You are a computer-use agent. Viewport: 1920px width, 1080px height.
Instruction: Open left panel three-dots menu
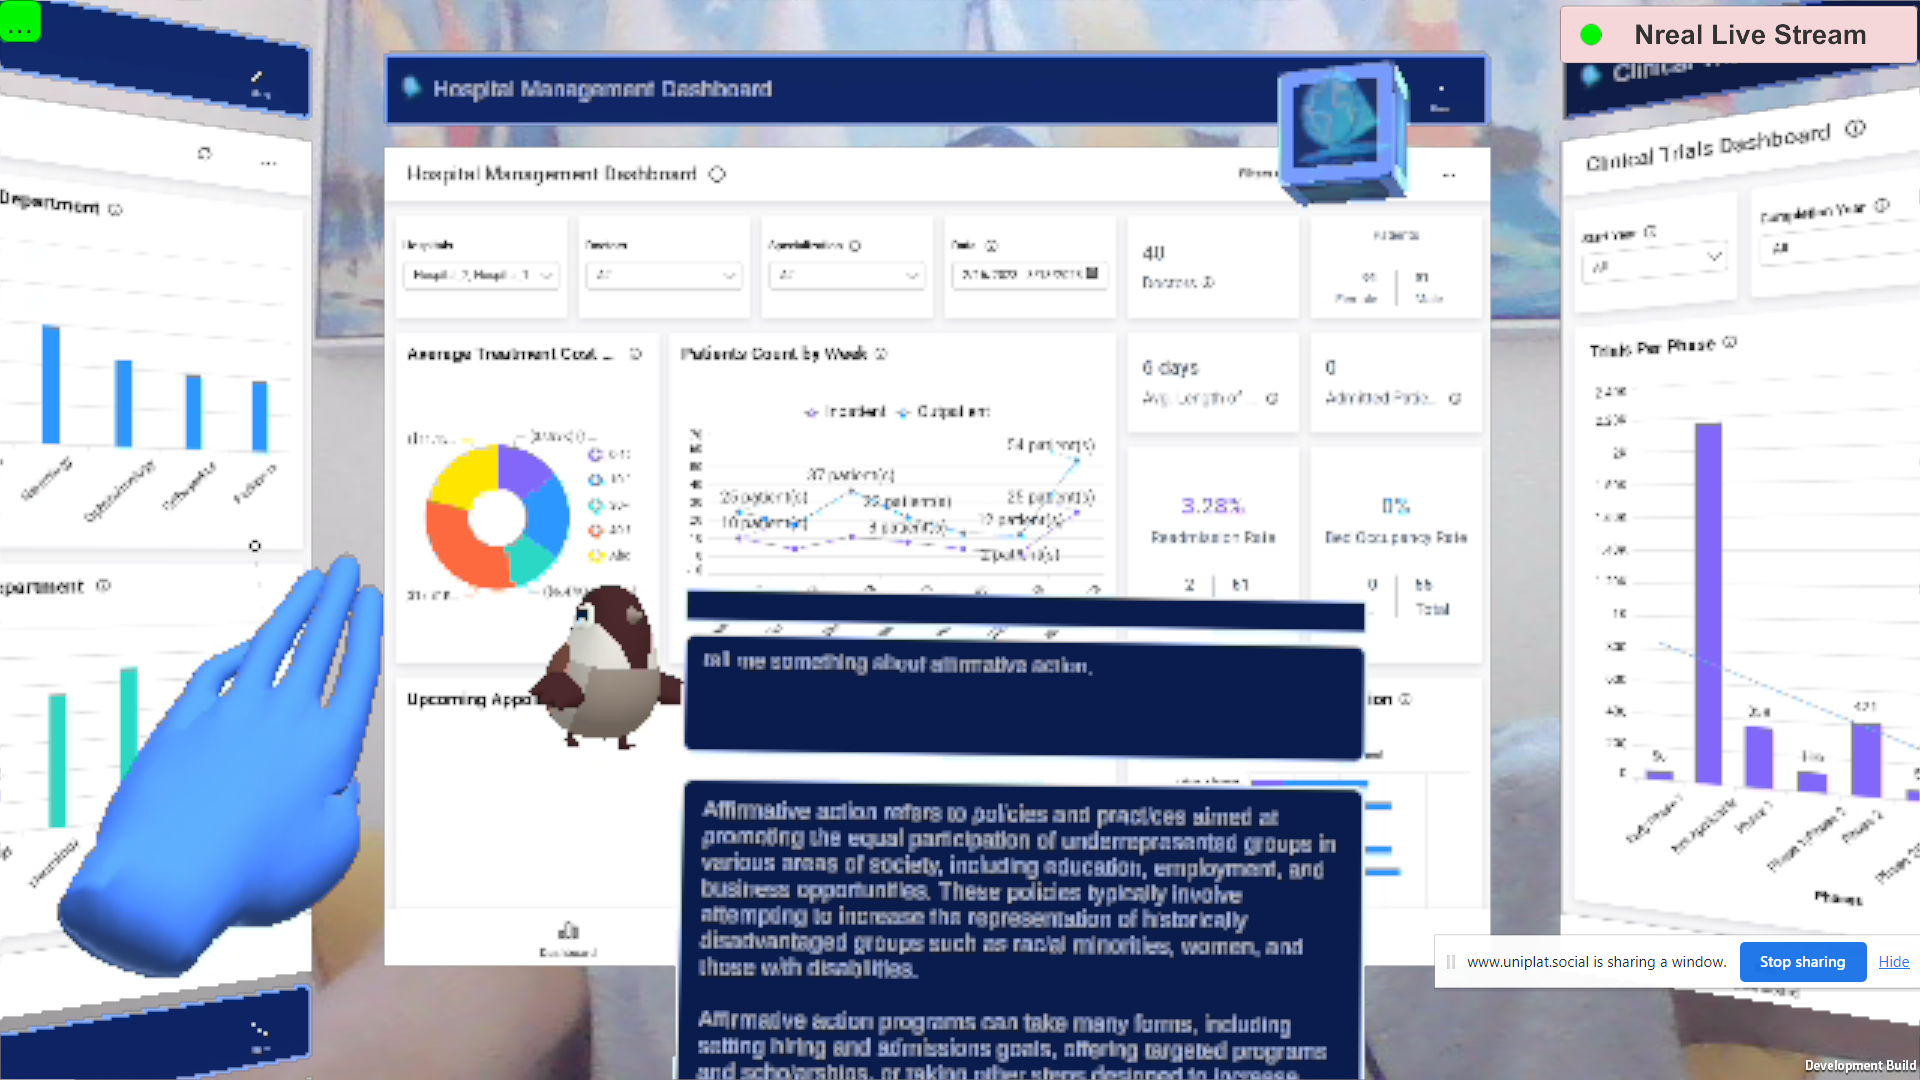[x=268, y=163]
